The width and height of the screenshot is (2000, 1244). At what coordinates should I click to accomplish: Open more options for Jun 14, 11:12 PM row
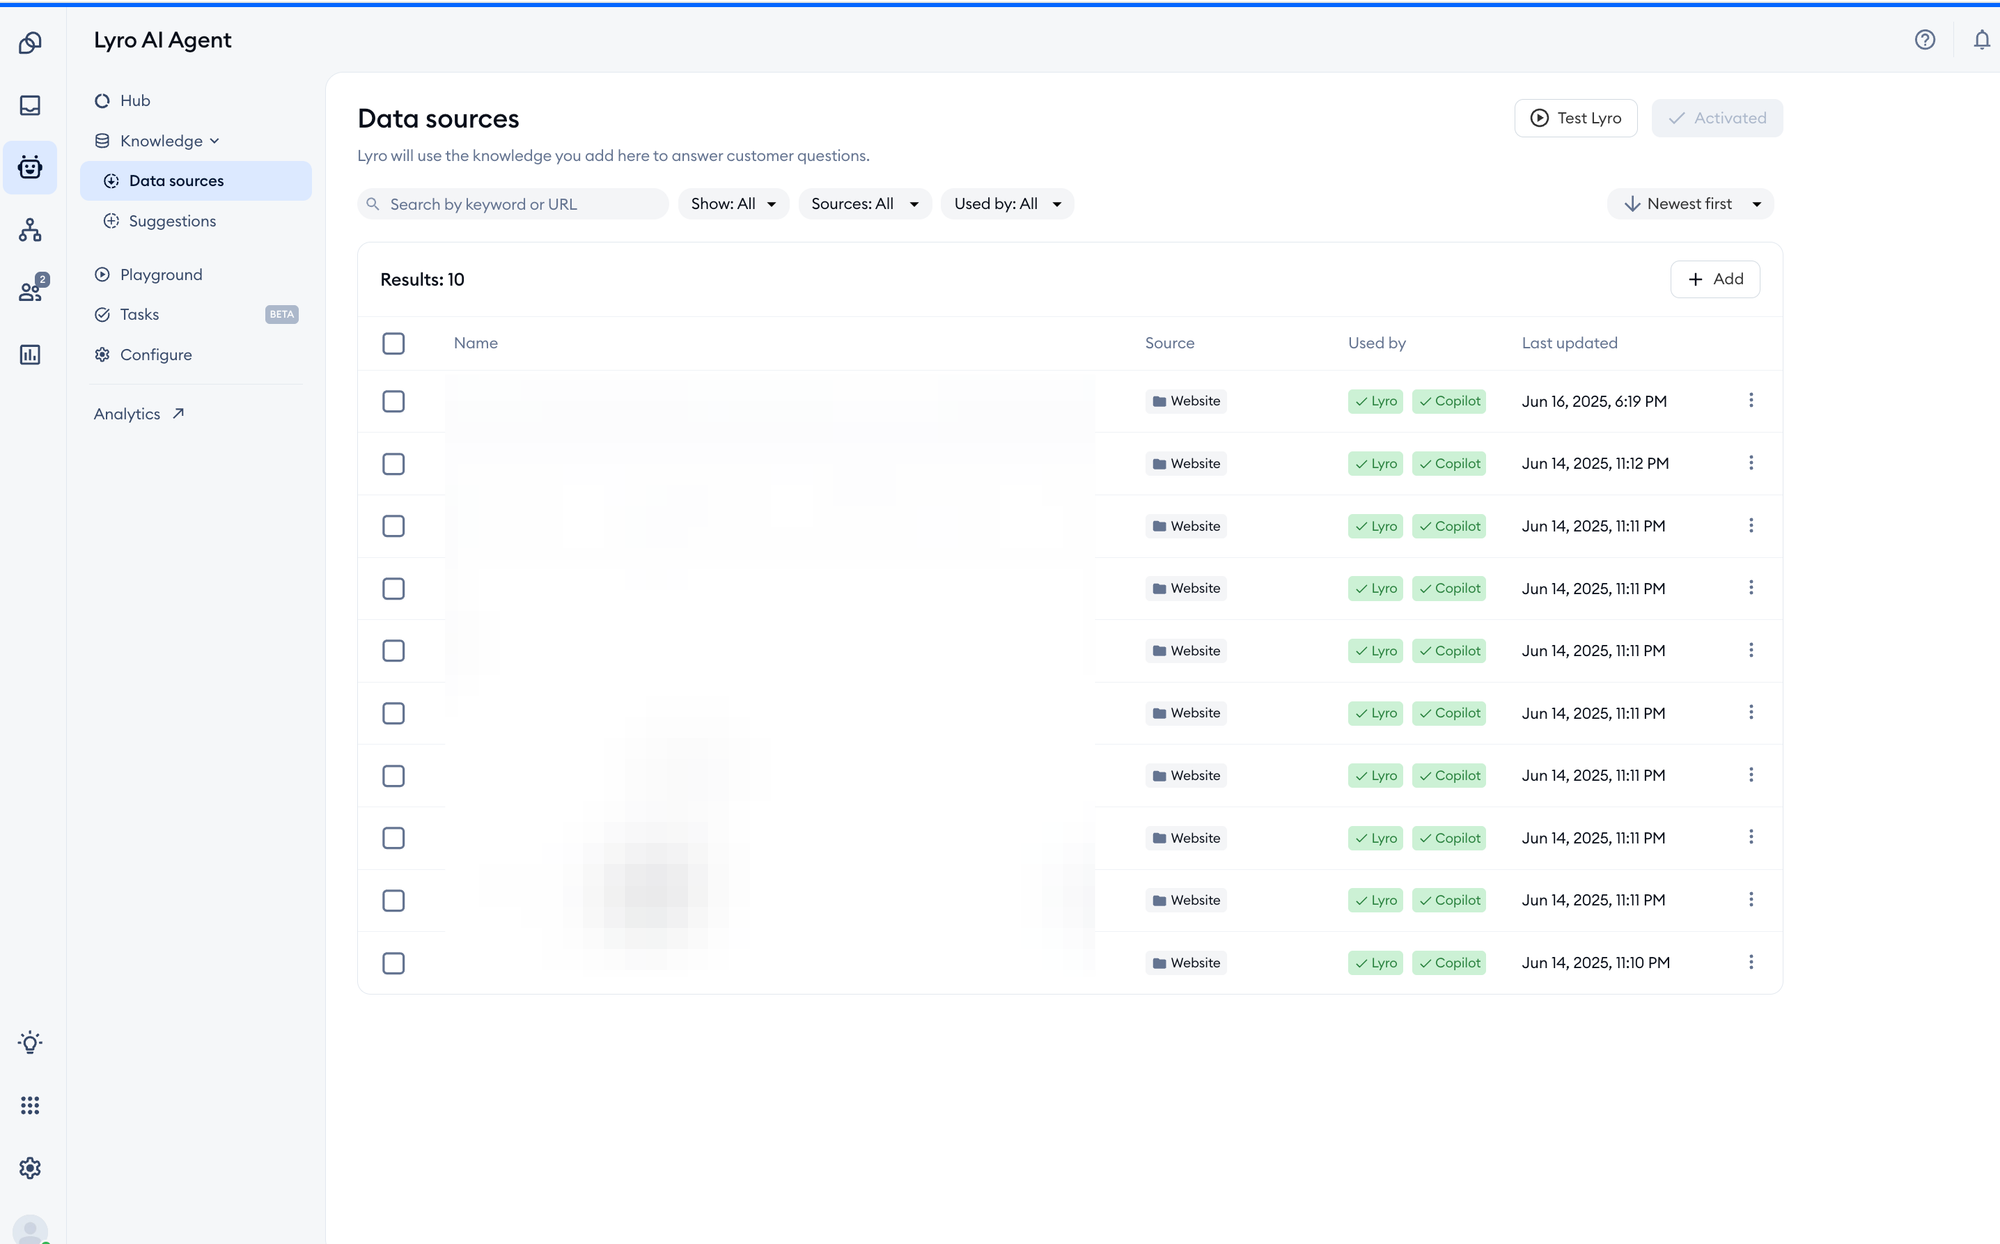tap(1751, 463)
